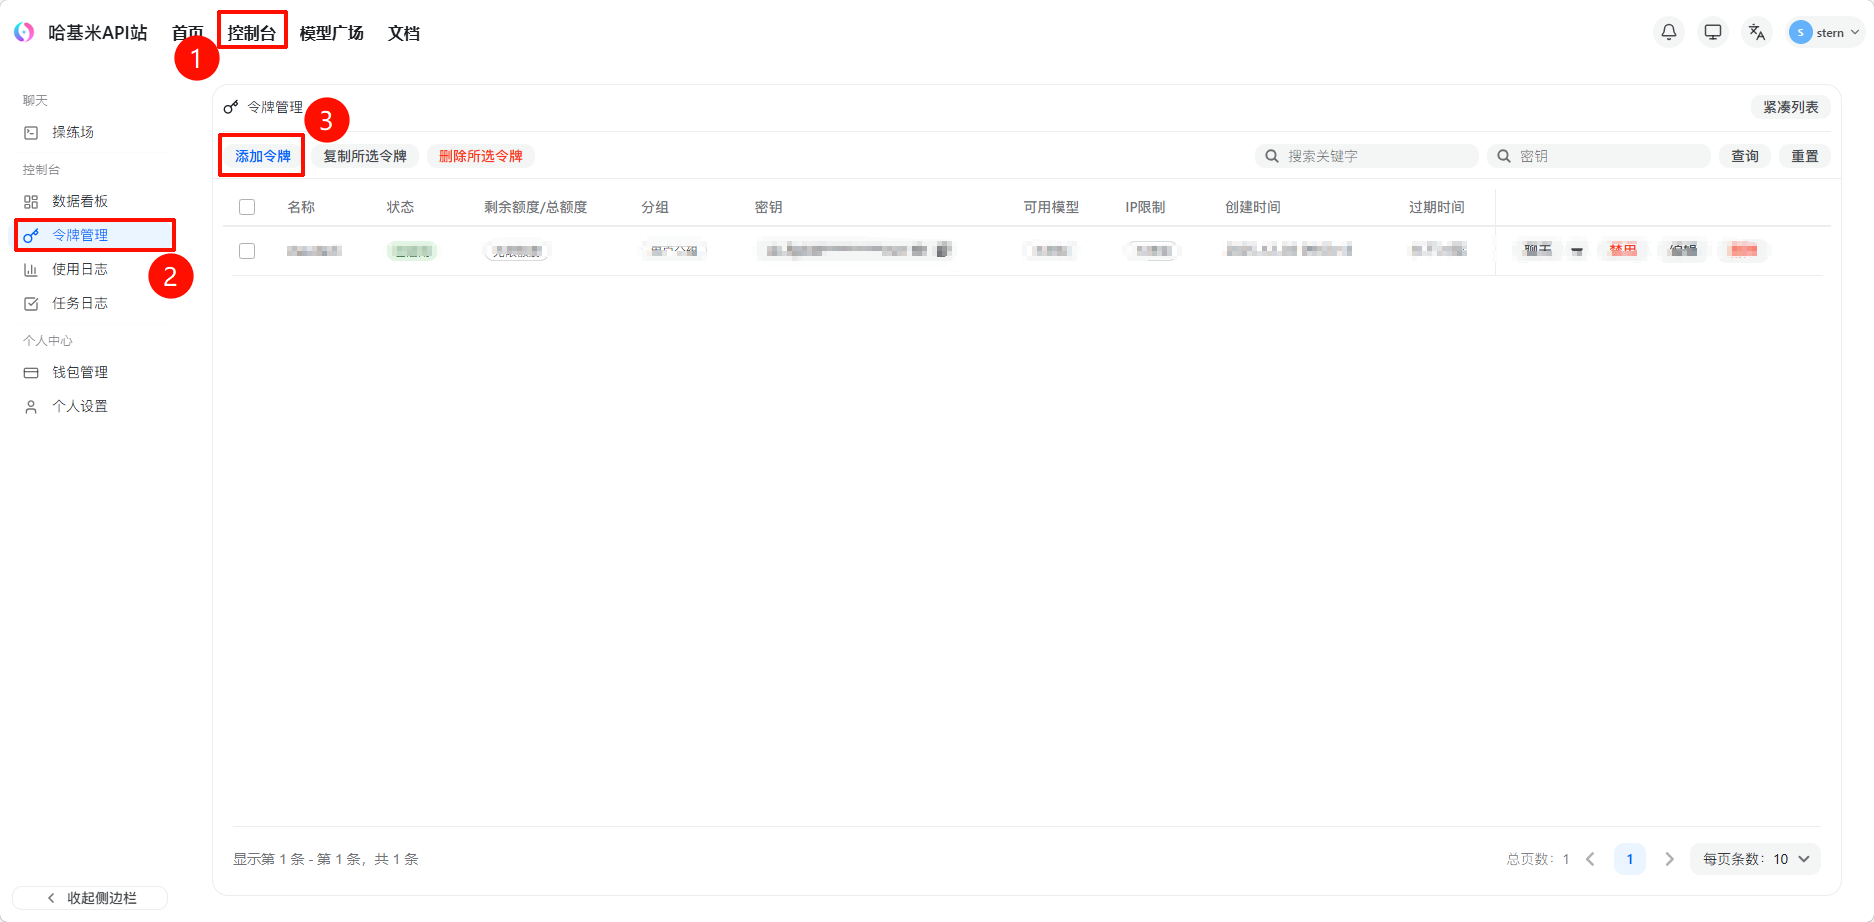Open 模型广场 navigation tab

pyautogui.click(x=332, y=33)
